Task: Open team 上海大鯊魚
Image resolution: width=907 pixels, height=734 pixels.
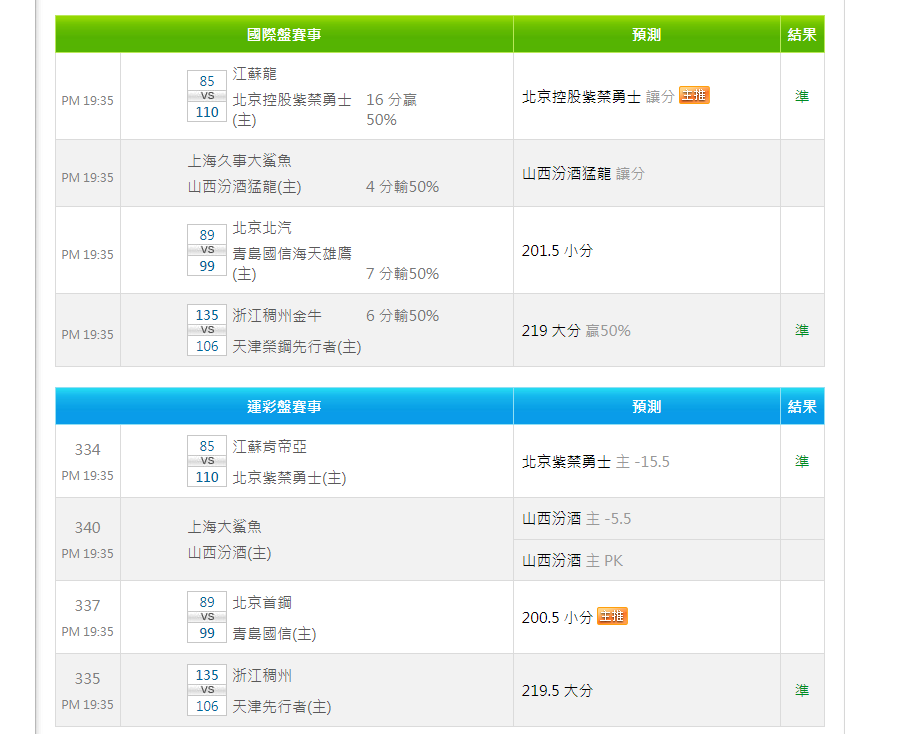Action: (224, 526)
